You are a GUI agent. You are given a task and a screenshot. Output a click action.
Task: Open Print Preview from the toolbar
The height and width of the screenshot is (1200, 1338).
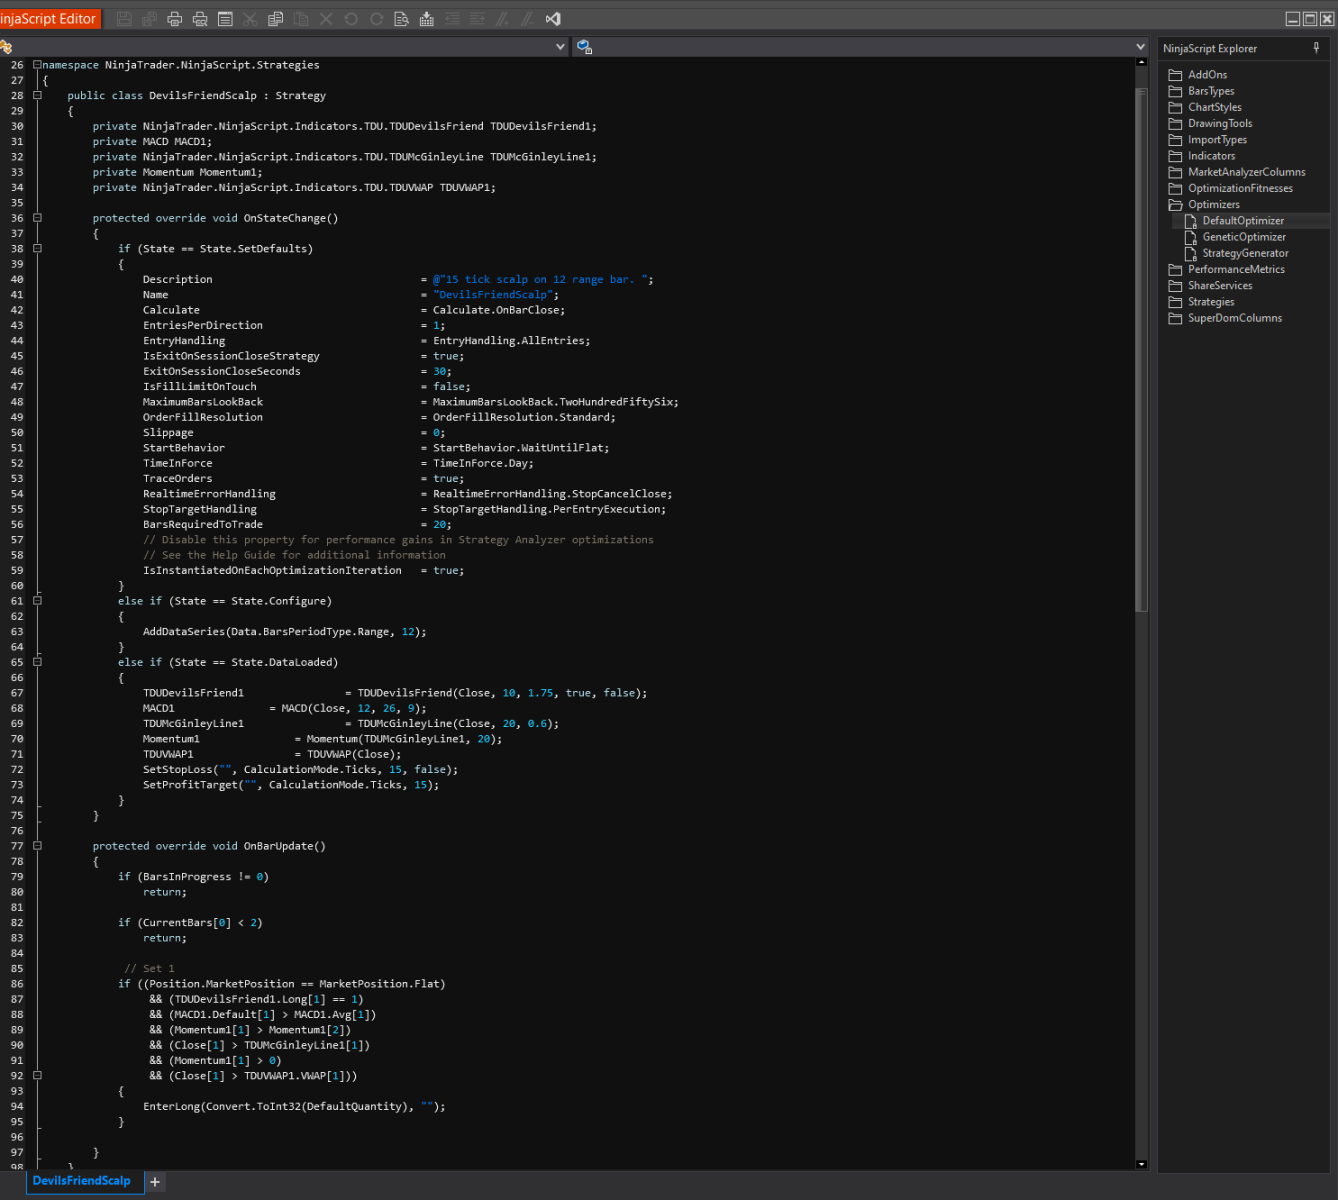(x=200, y=19)
